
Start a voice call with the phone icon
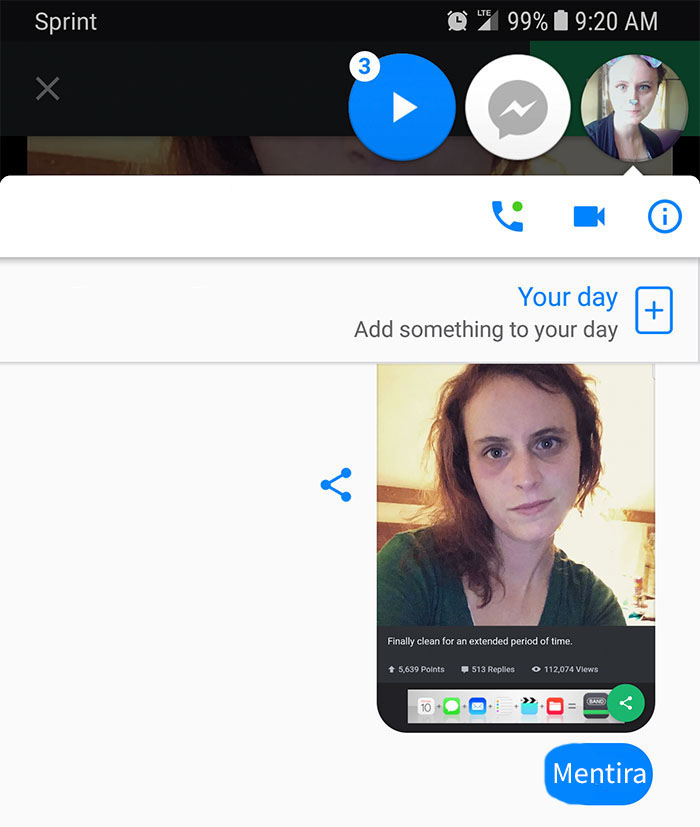[x=507, y=216]
